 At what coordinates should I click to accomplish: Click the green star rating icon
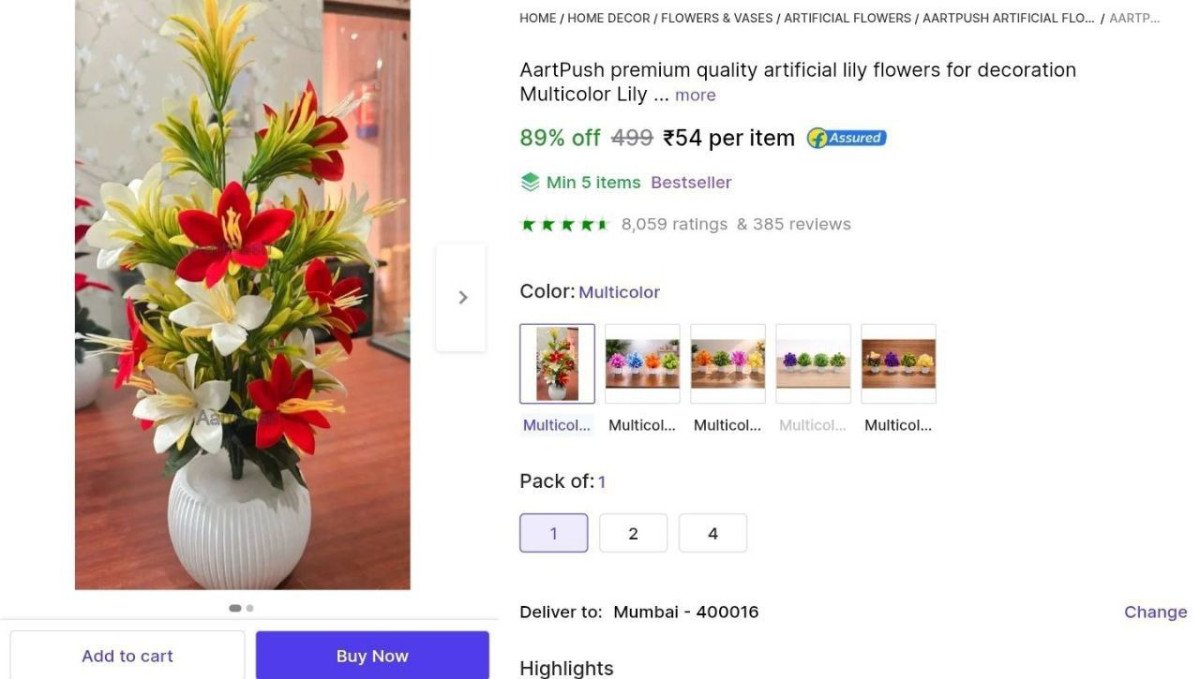(x=563, y=223)
